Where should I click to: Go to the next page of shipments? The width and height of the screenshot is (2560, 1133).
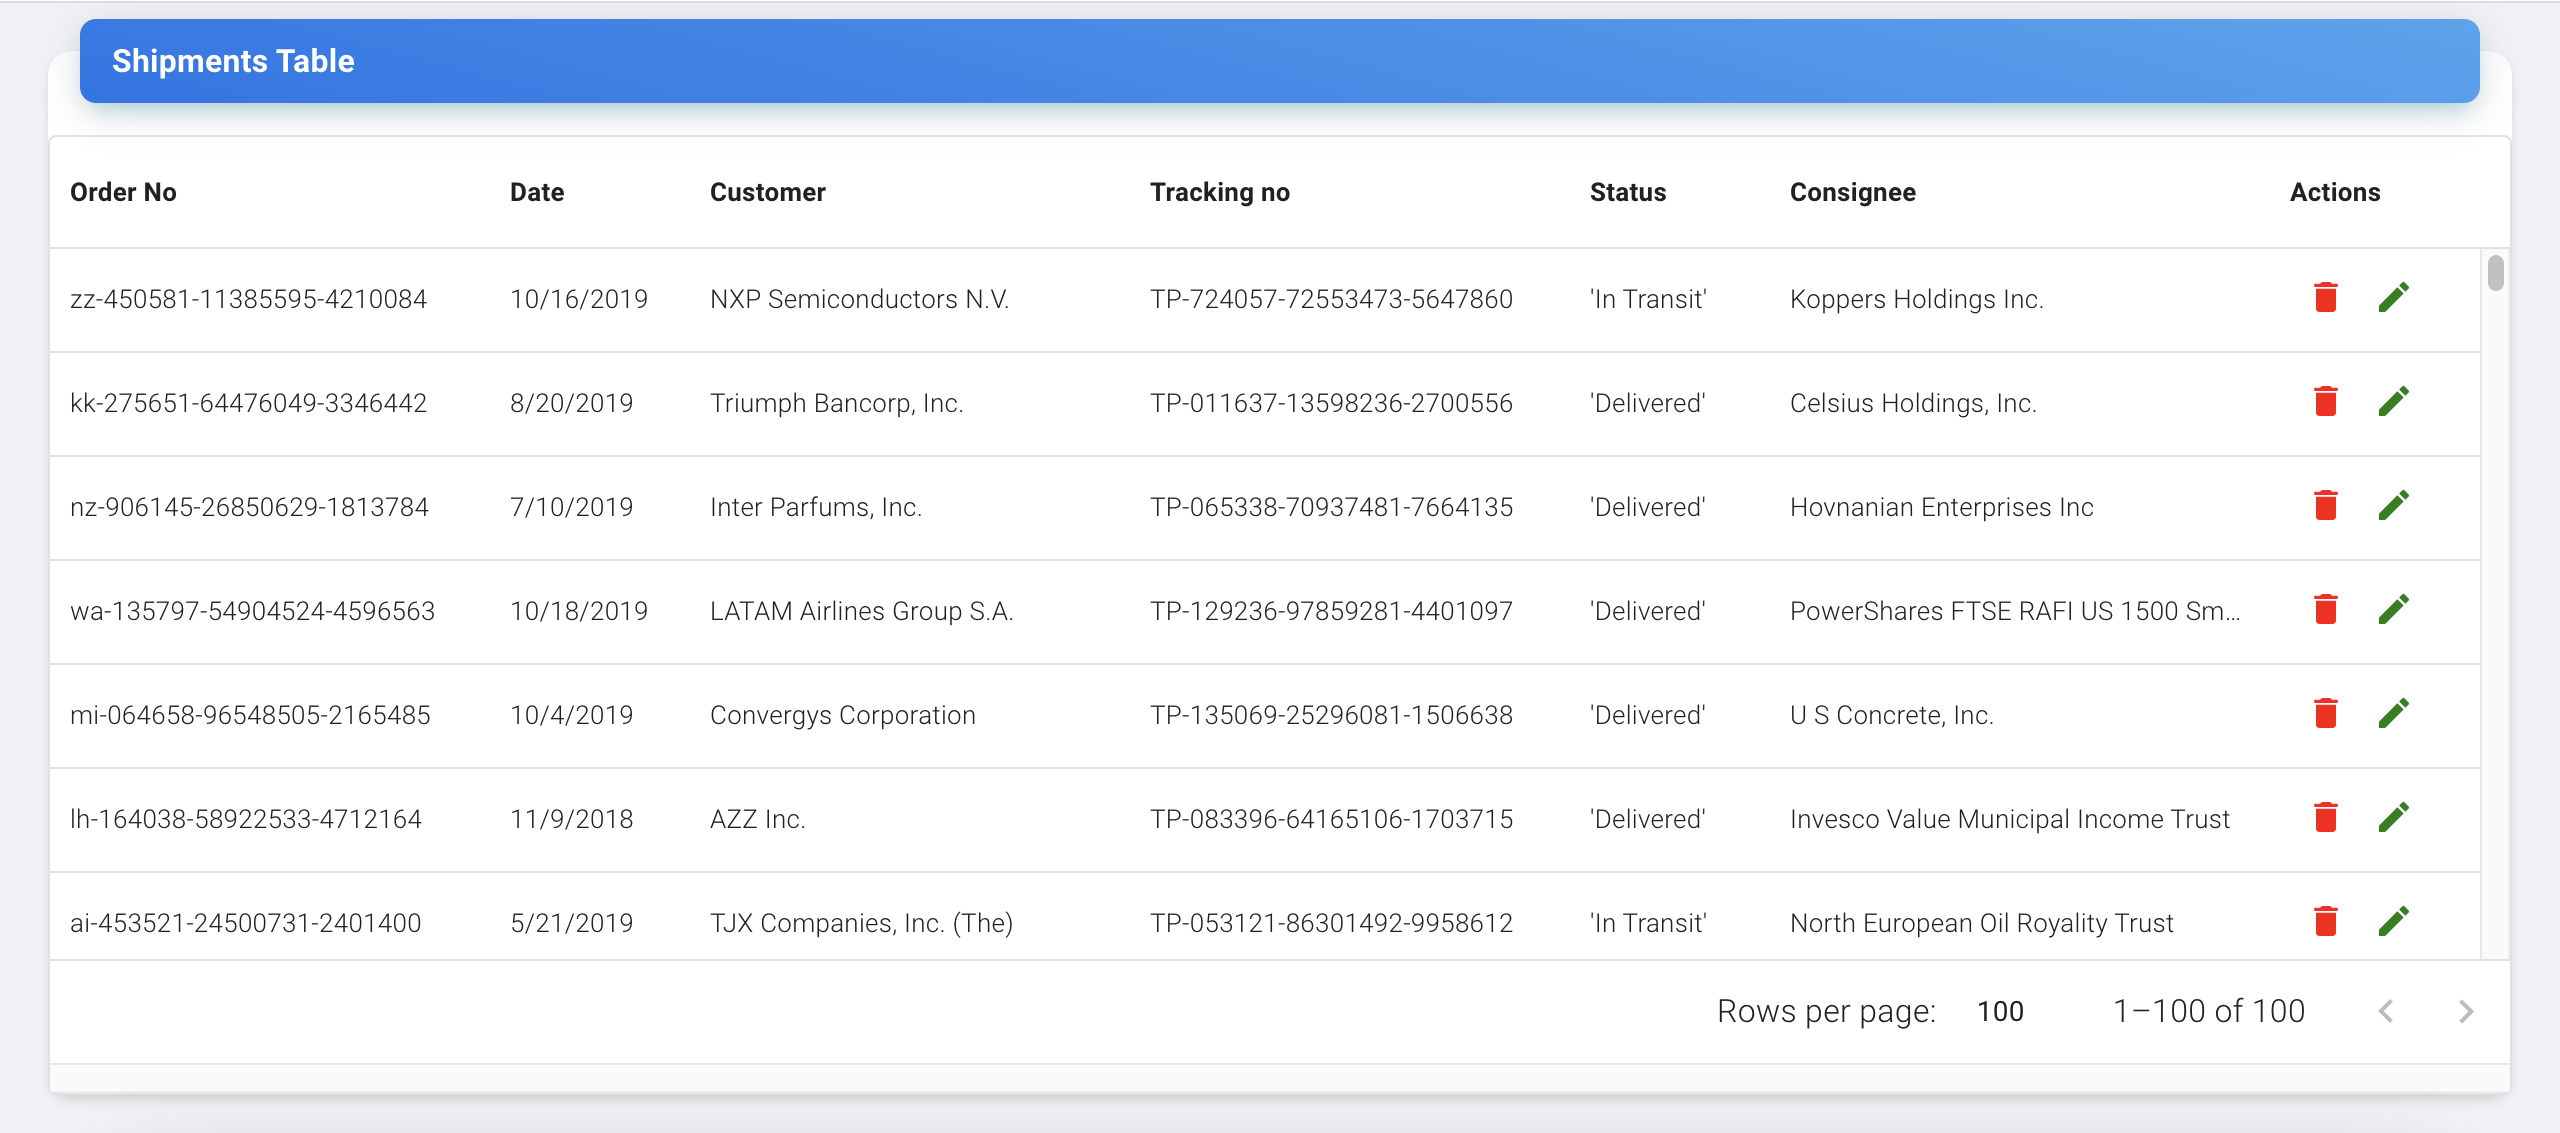(2465, 1011)
